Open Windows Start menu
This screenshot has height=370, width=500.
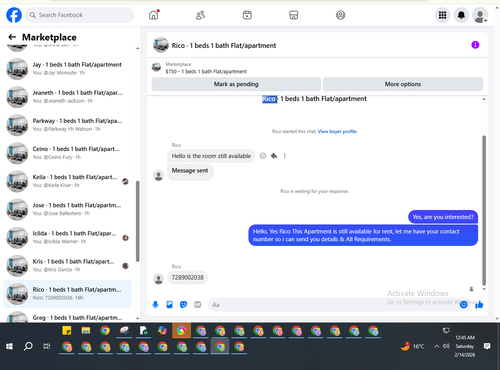(x=9, y=346)
